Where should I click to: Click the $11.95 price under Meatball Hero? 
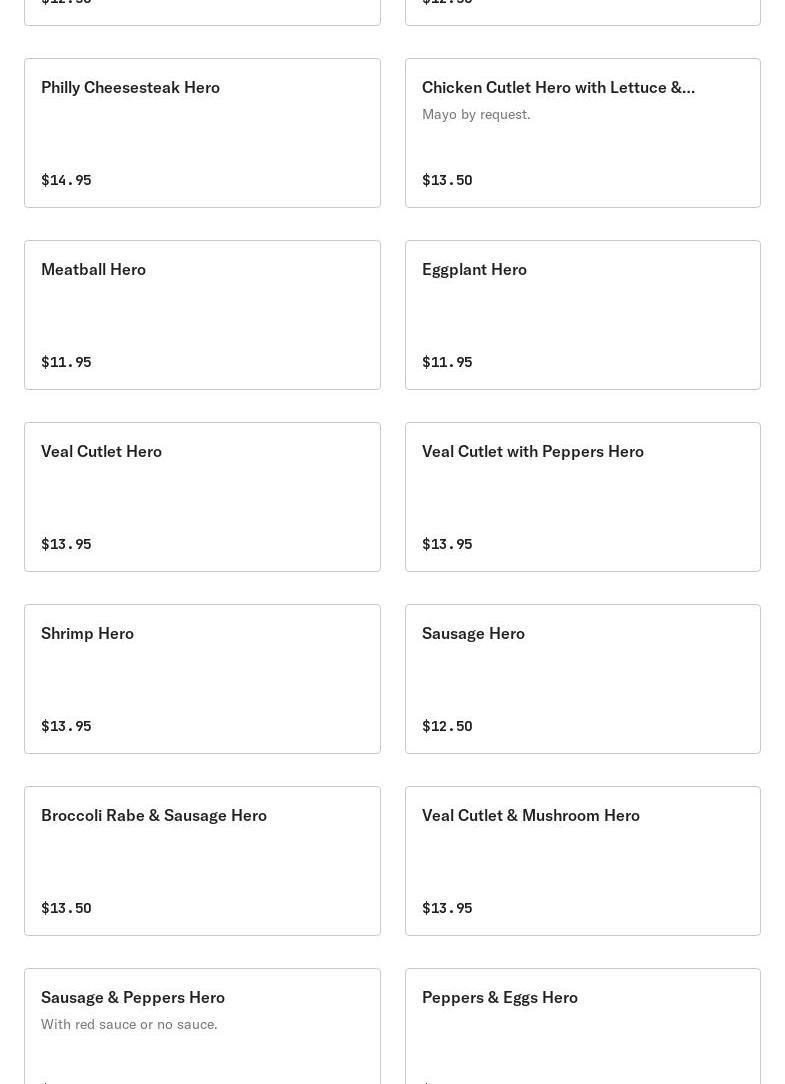coord(66,362)
